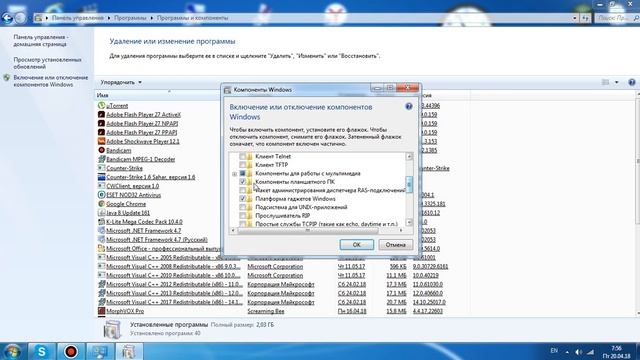Uncheck the Компоненты планшетного ПК checkbox
This screenshot has width=640, height=360.
(242, 182)
